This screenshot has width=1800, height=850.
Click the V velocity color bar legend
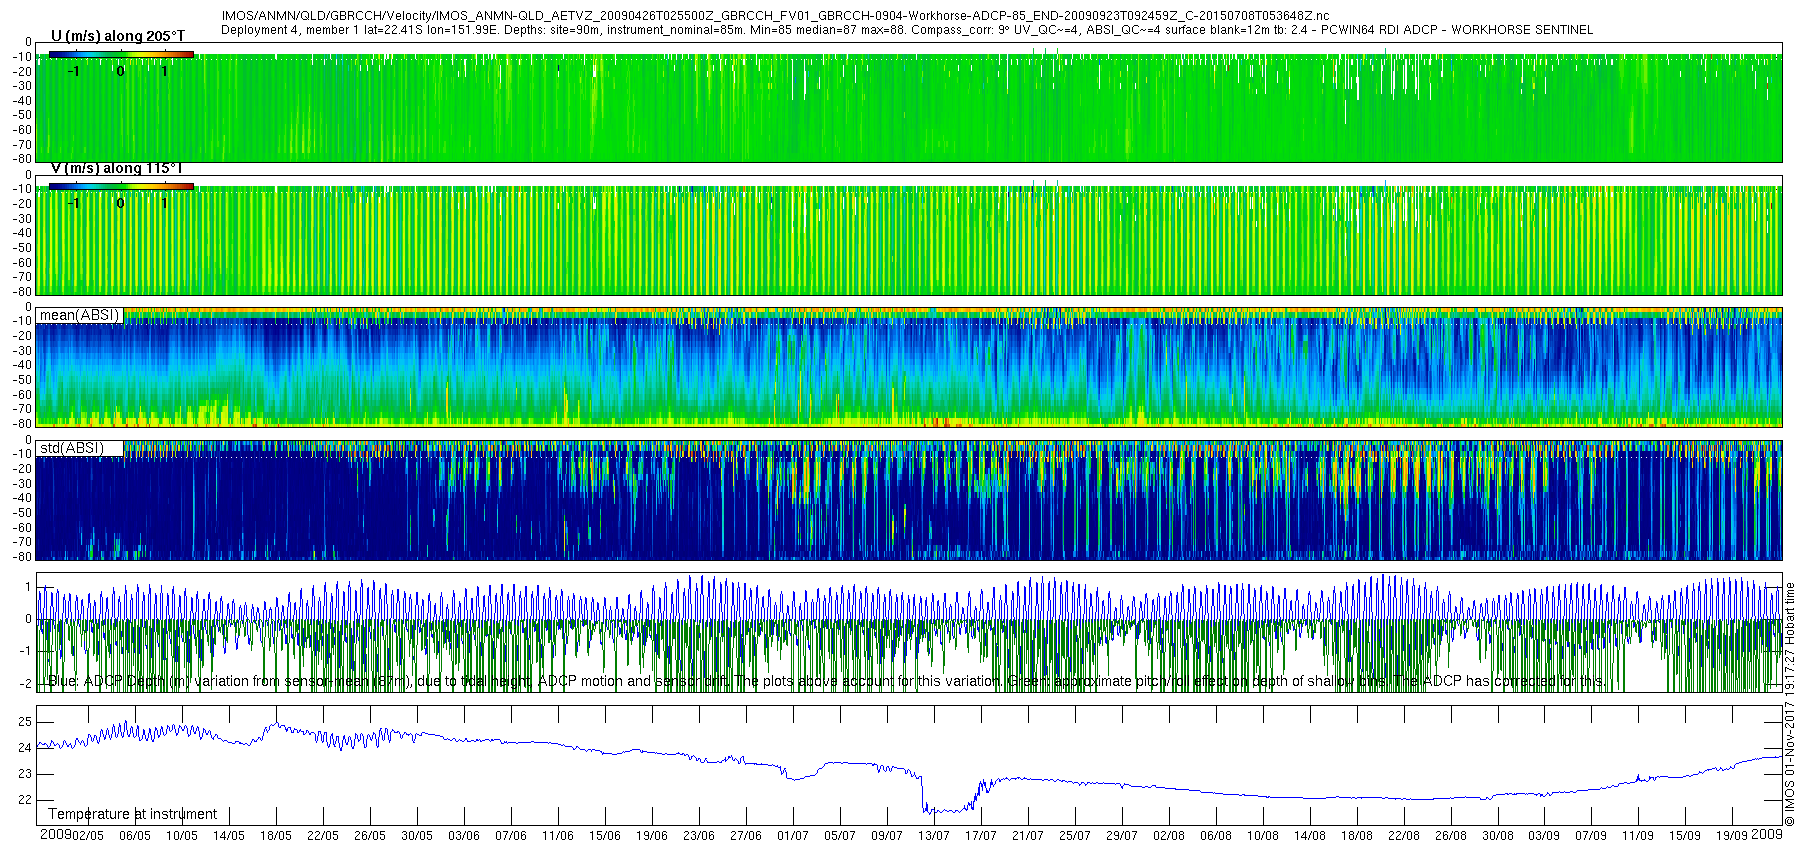(x=121, y=186)
